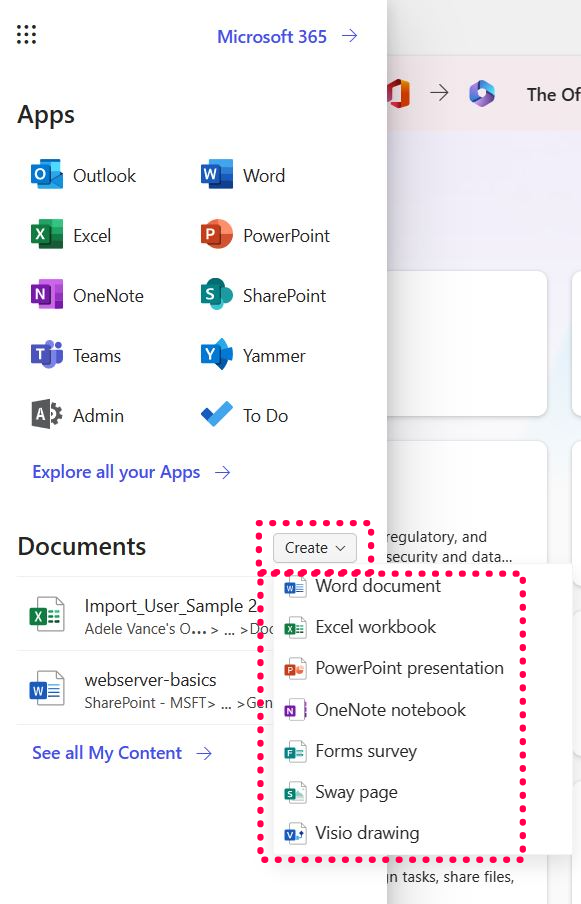Choose OneNote notebook from Create menu
Image resolution: width=581 pixels, height=904 pixels.
[390, 710]
